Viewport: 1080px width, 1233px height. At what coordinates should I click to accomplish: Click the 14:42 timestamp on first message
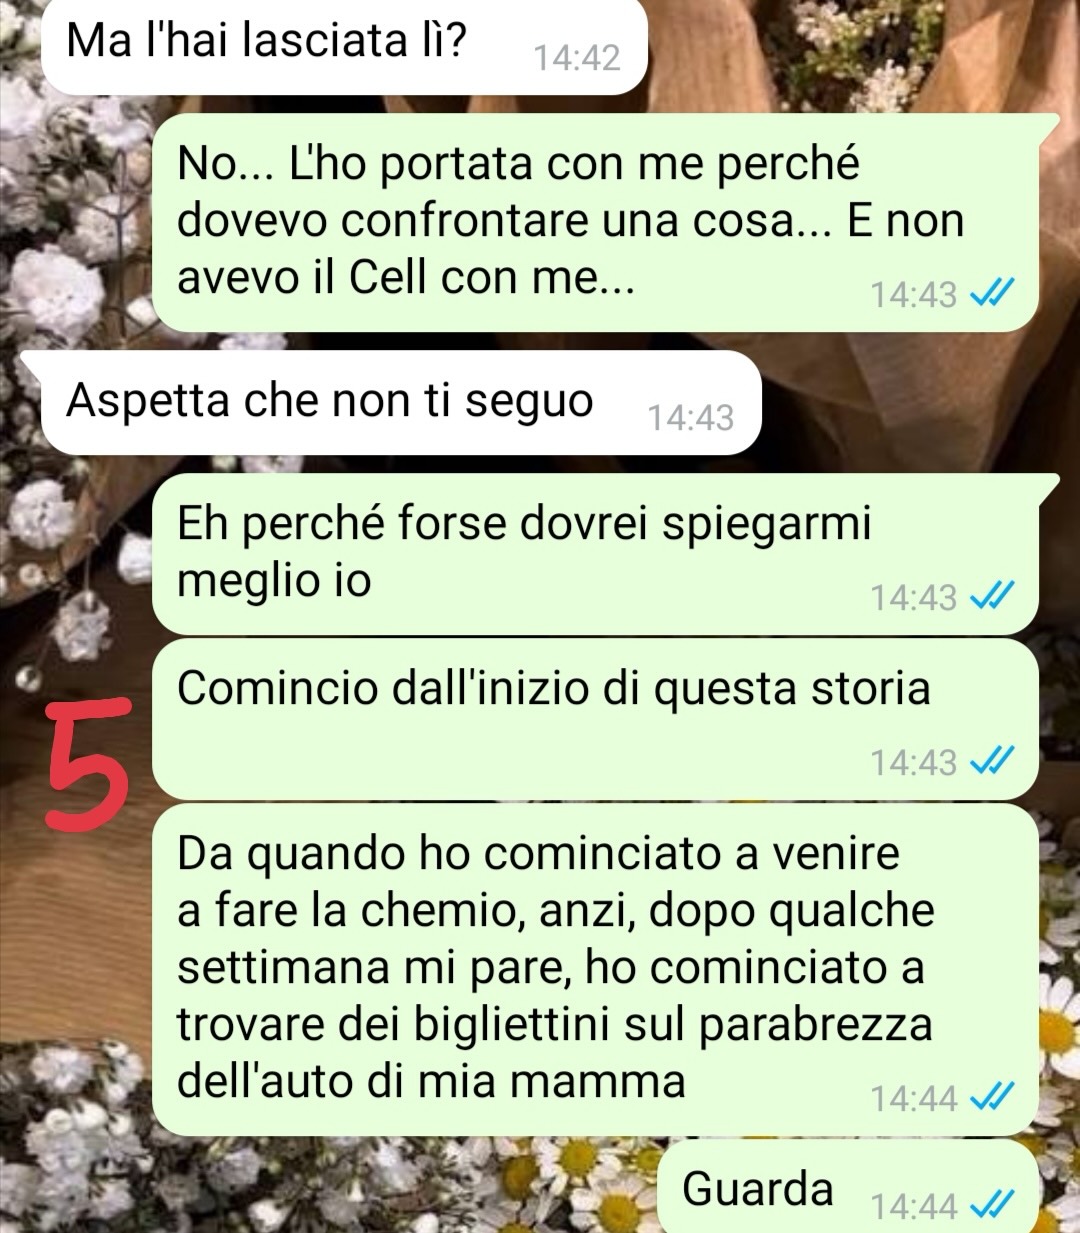click(x=577, y=58)
